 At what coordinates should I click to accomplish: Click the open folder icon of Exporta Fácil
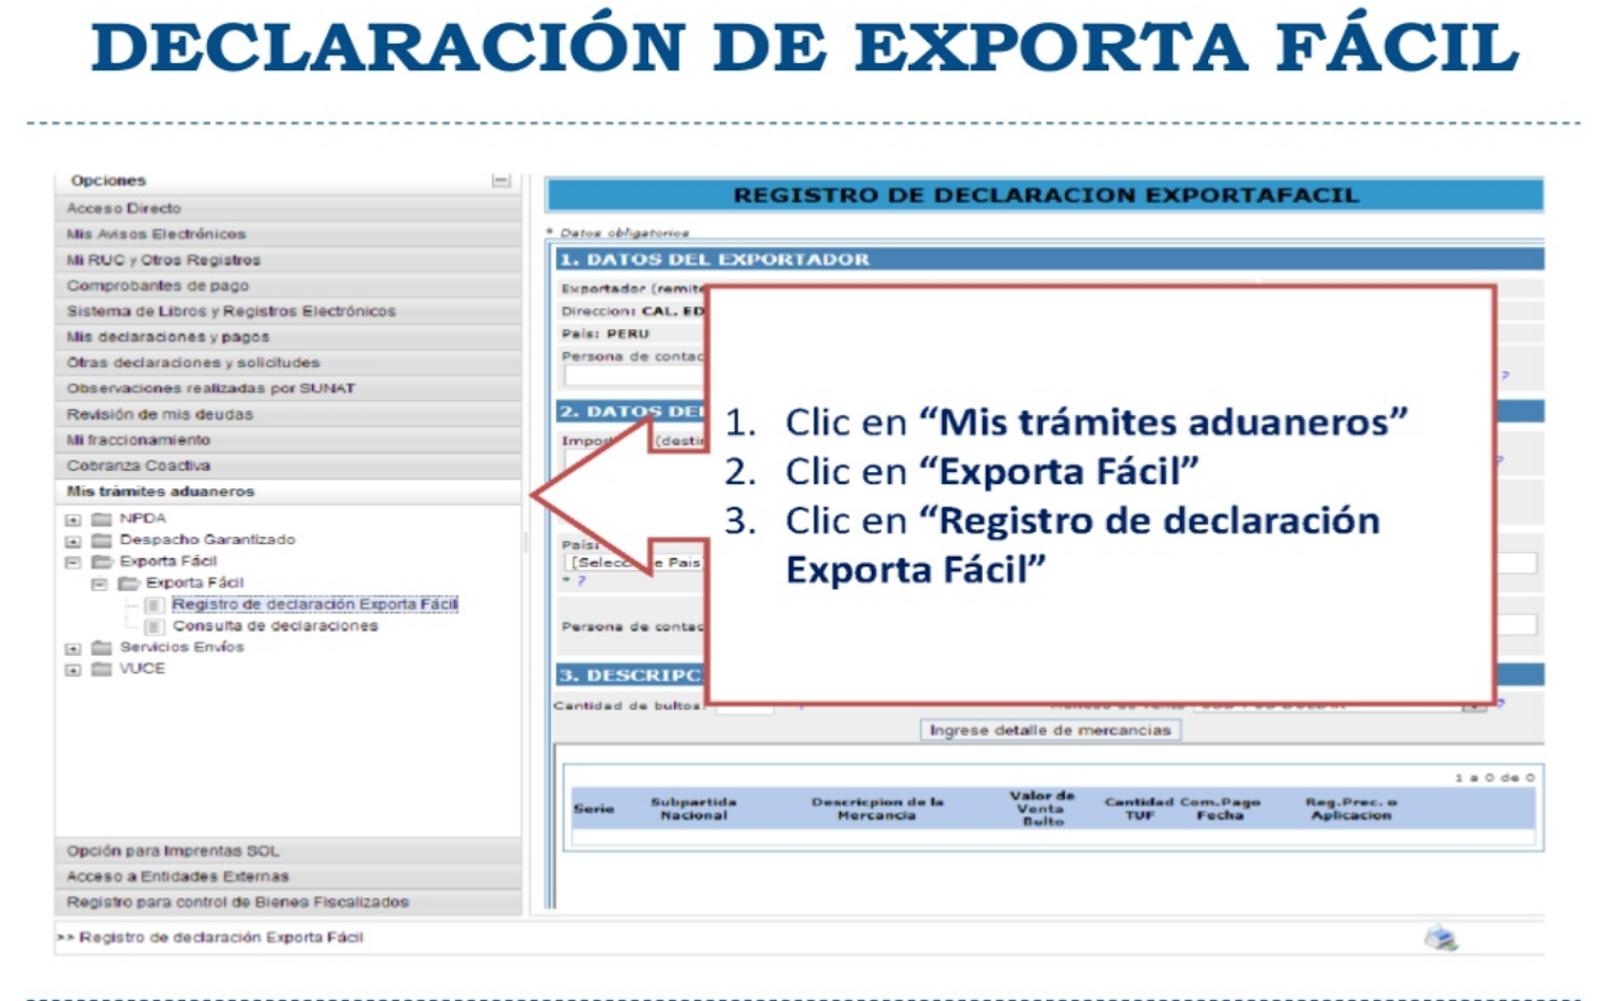point(104,560)
